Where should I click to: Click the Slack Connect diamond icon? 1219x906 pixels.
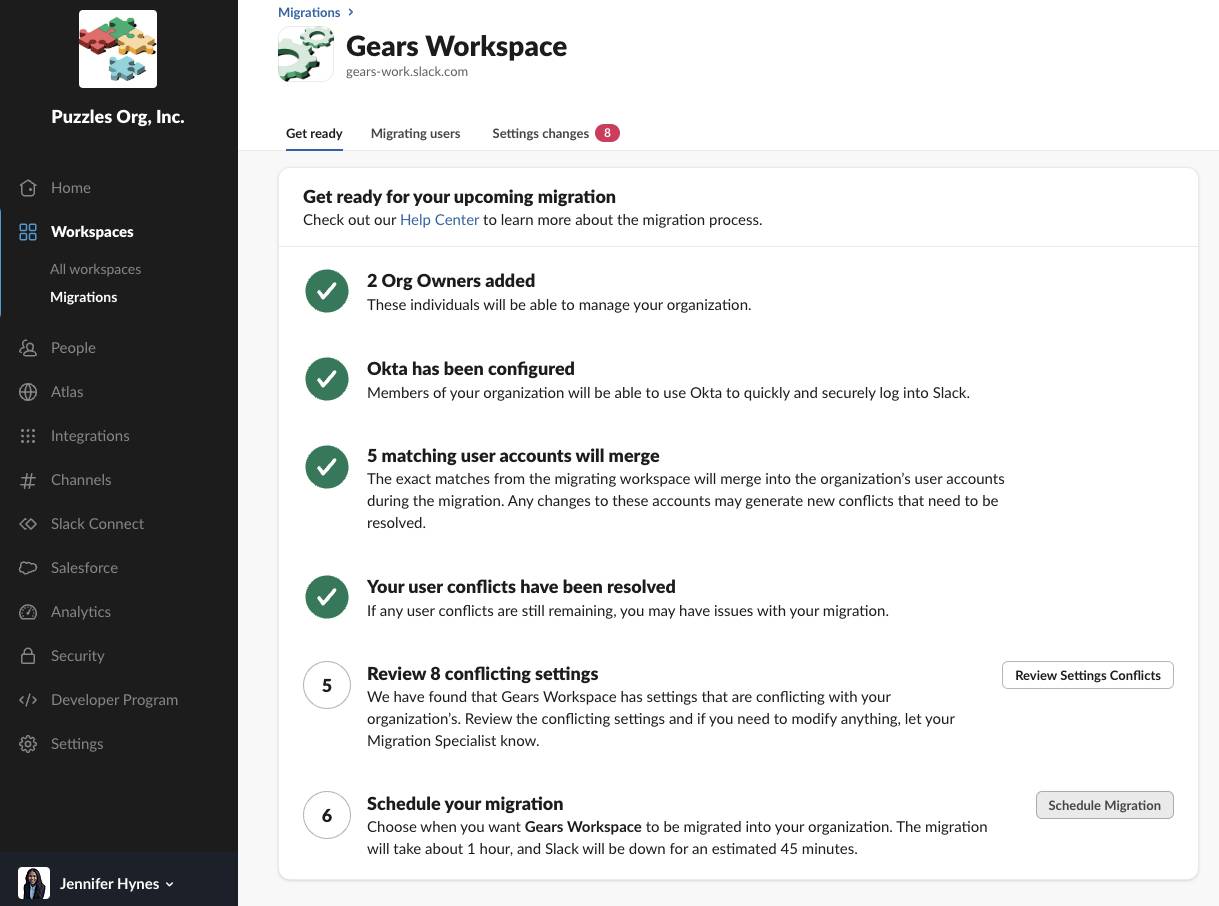tap(28, 524)
